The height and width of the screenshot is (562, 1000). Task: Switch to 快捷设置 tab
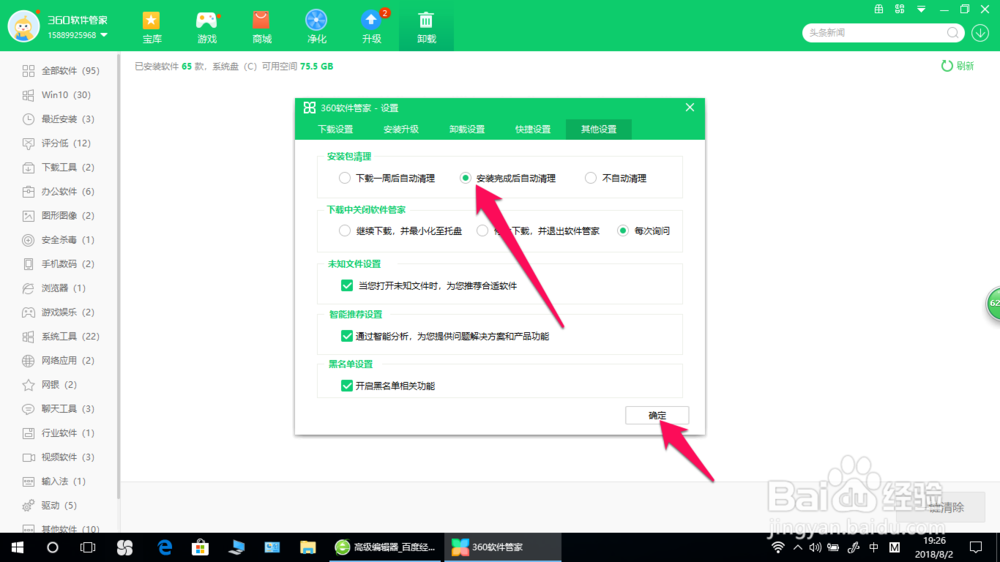pyautogui.click(x=533, y=129)
